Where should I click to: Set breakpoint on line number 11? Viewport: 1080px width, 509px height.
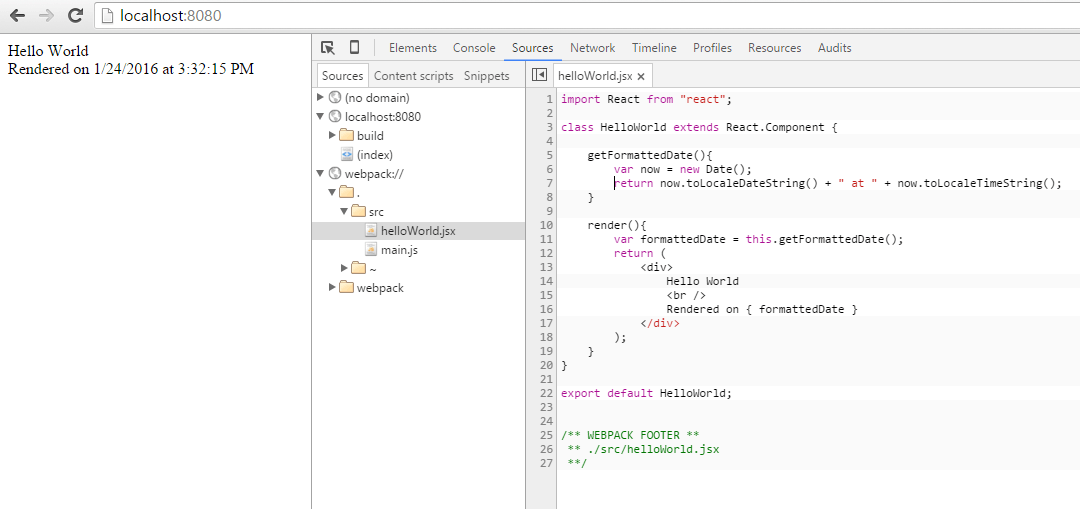pyautogui.click(x=547, y=239)
